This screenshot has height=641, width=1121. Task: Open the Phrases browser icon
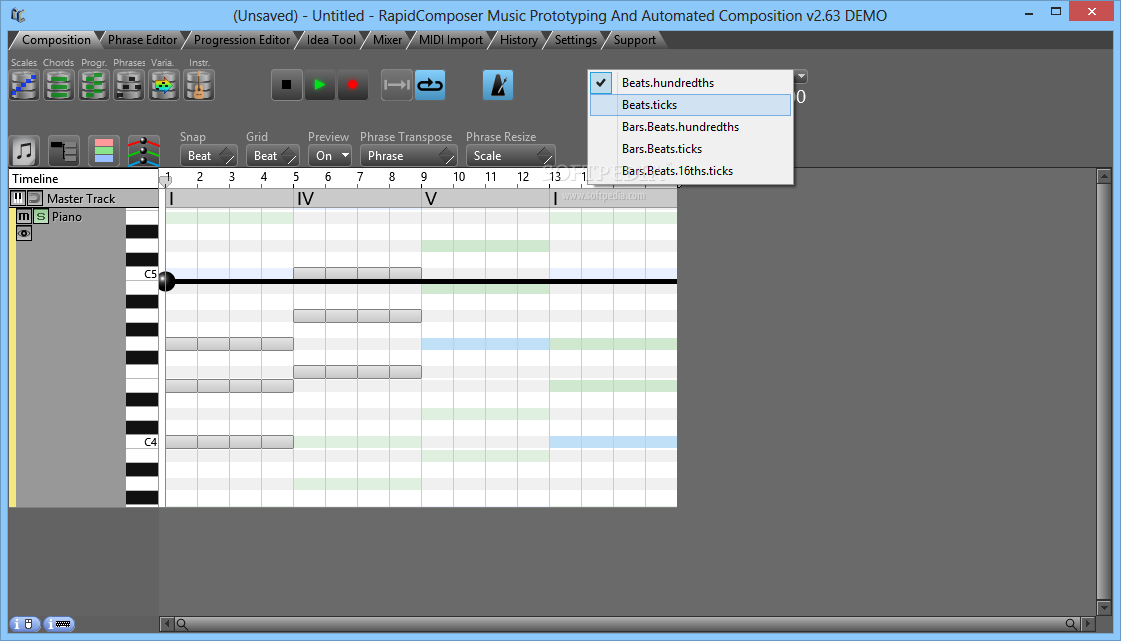129,85
